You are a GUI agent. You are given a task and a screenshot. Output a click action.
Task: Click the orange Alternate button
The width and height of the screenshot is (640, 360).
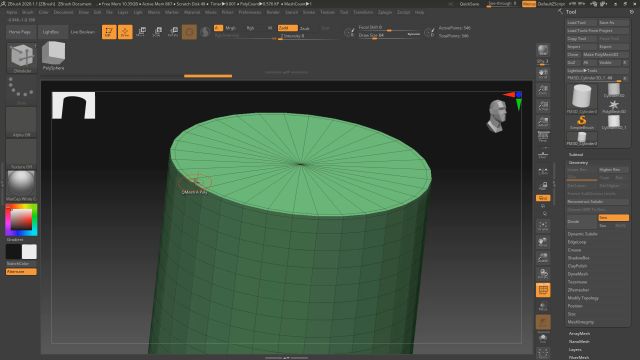[x=21, y=271]
